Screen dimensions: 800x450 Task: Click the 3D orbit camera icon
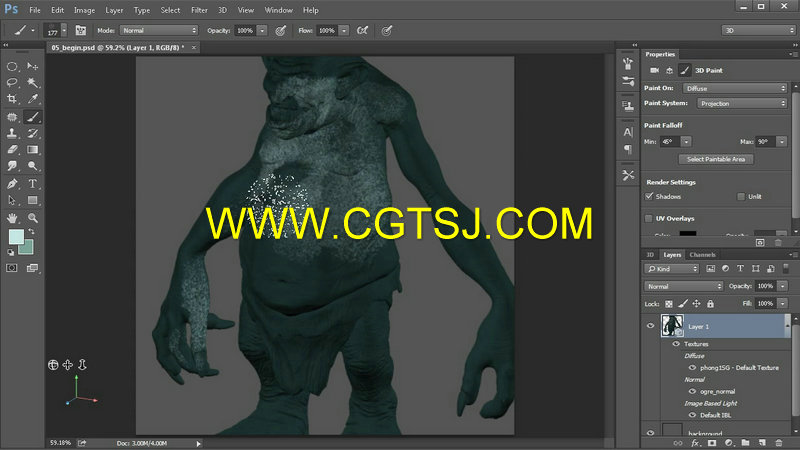point(53,365)
